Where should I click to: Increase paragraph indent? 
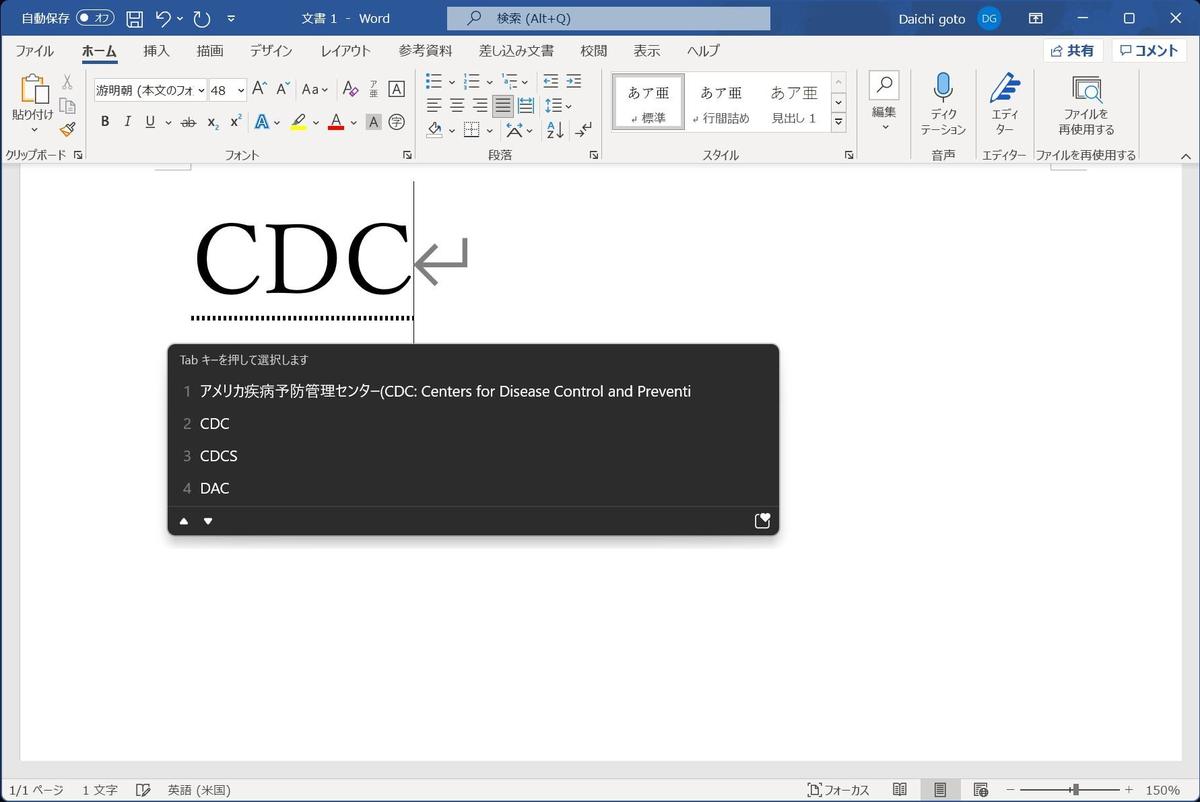point(573,81)
